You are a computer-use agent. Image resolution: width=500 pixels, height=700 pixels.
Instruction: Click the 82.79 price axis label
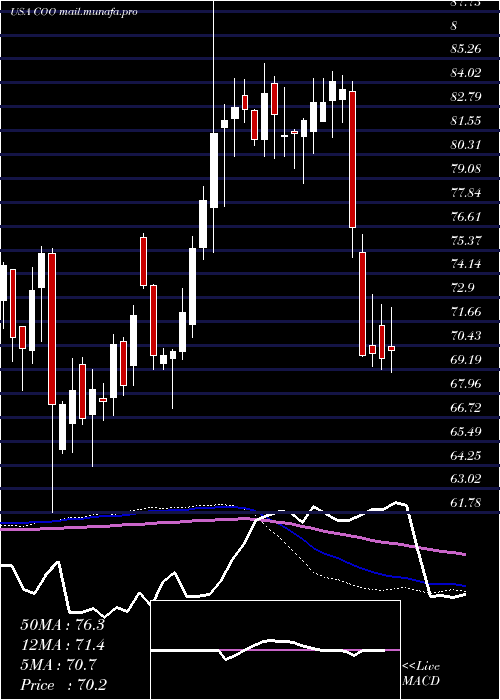click(466, 96)
